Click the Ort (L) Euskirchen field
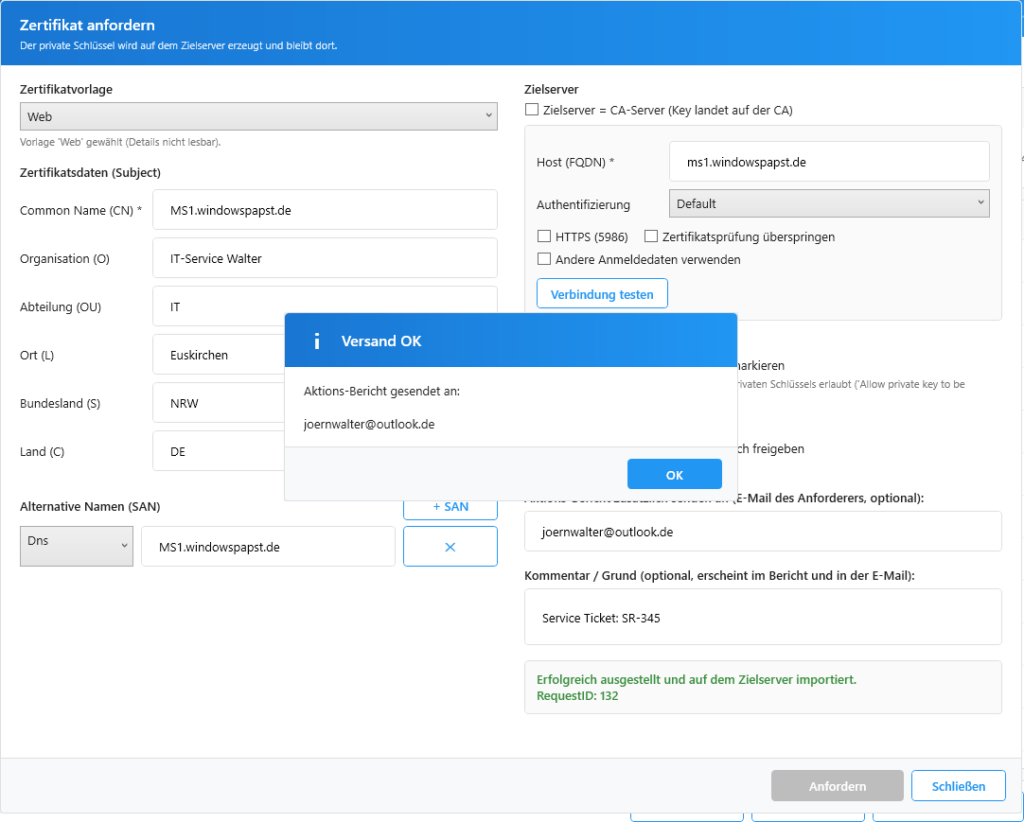Image resolution: width=1024 pixels, height=822 pixels. 218,355
